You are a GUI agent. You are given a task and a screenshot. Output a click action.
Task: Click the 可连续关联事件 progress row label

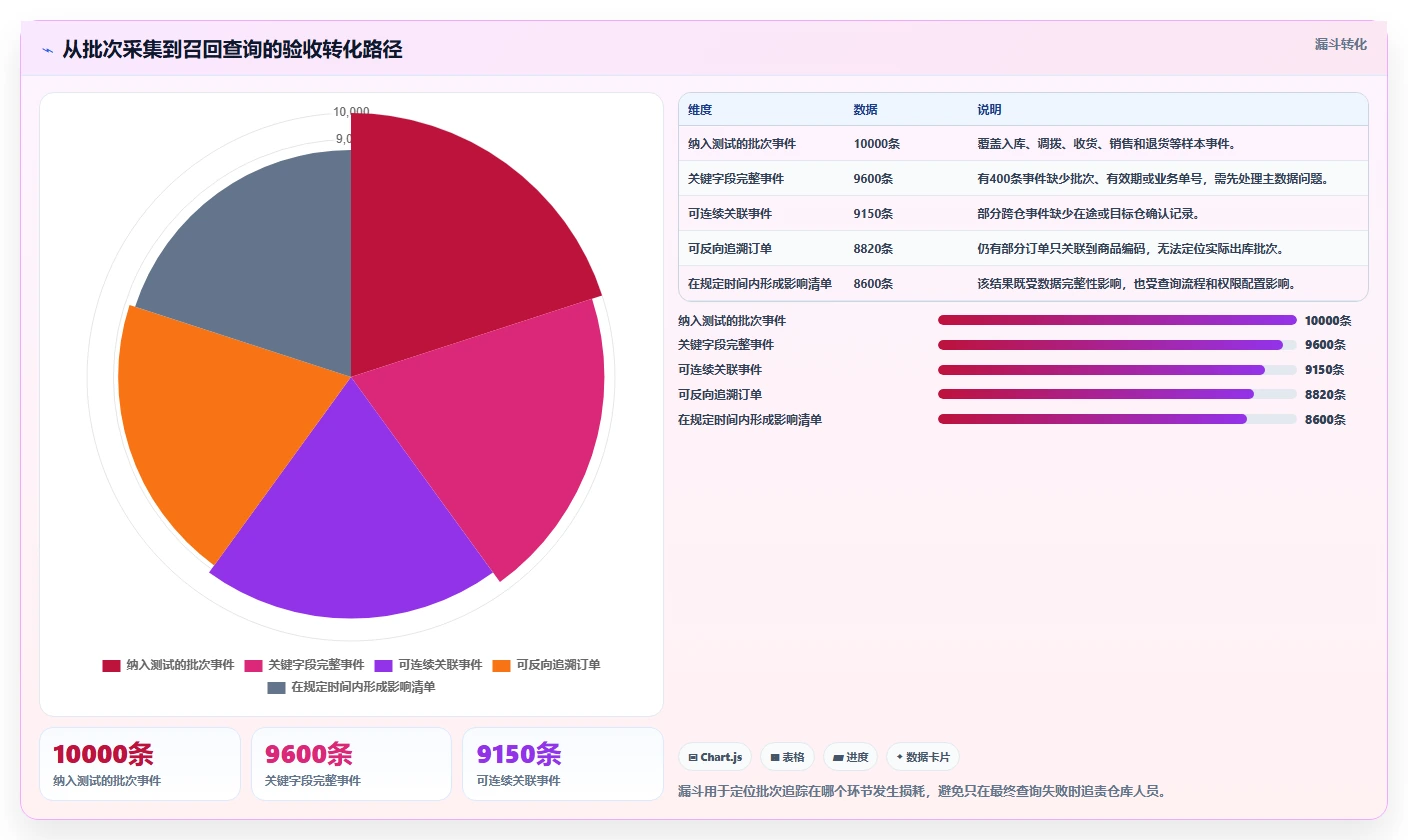point(720,370)
